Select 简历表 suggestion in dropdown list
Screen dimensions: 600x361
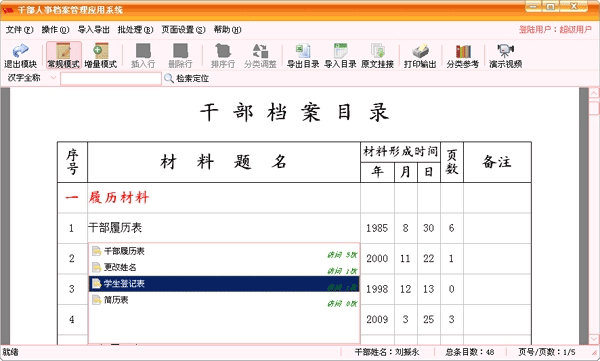point(224,300)
